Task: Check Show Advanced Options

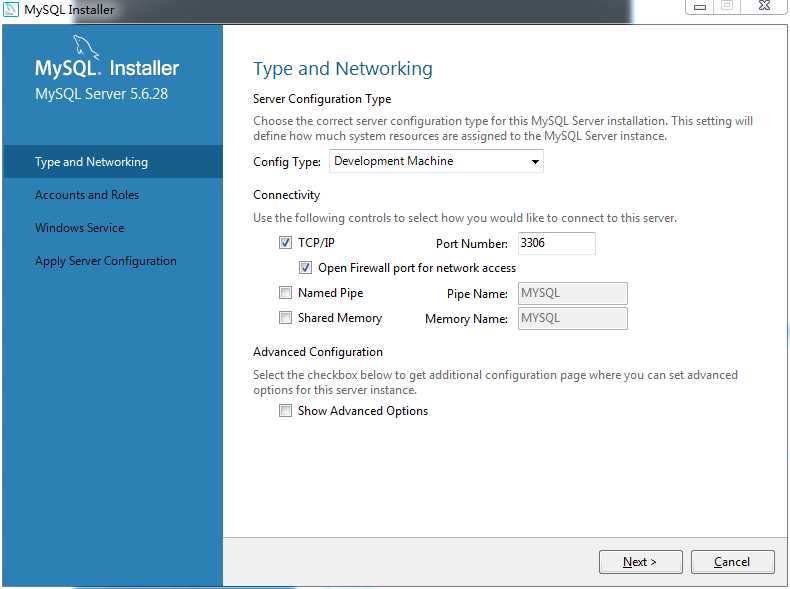Action: (285, 411)
